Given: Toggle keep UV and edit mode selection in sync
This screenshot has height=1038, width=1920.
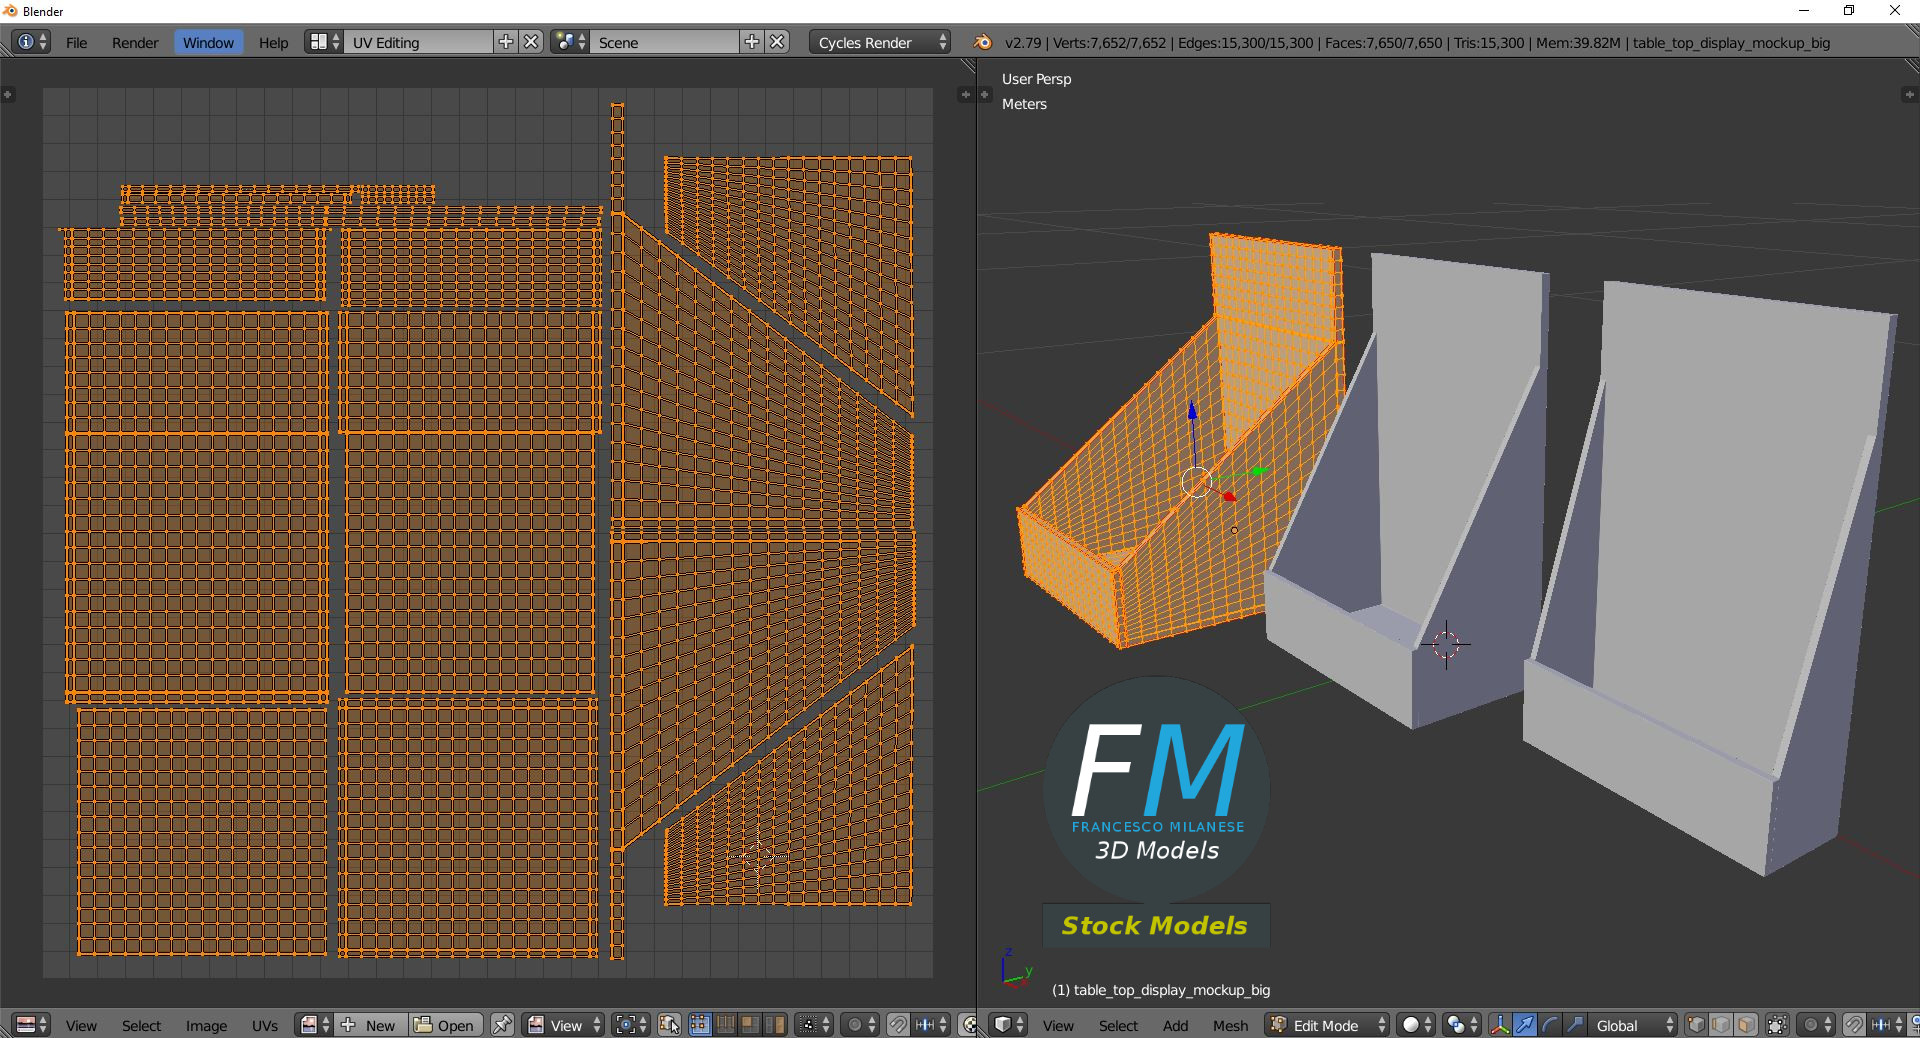Looking at the screenshot, I should click(669, 1025).
